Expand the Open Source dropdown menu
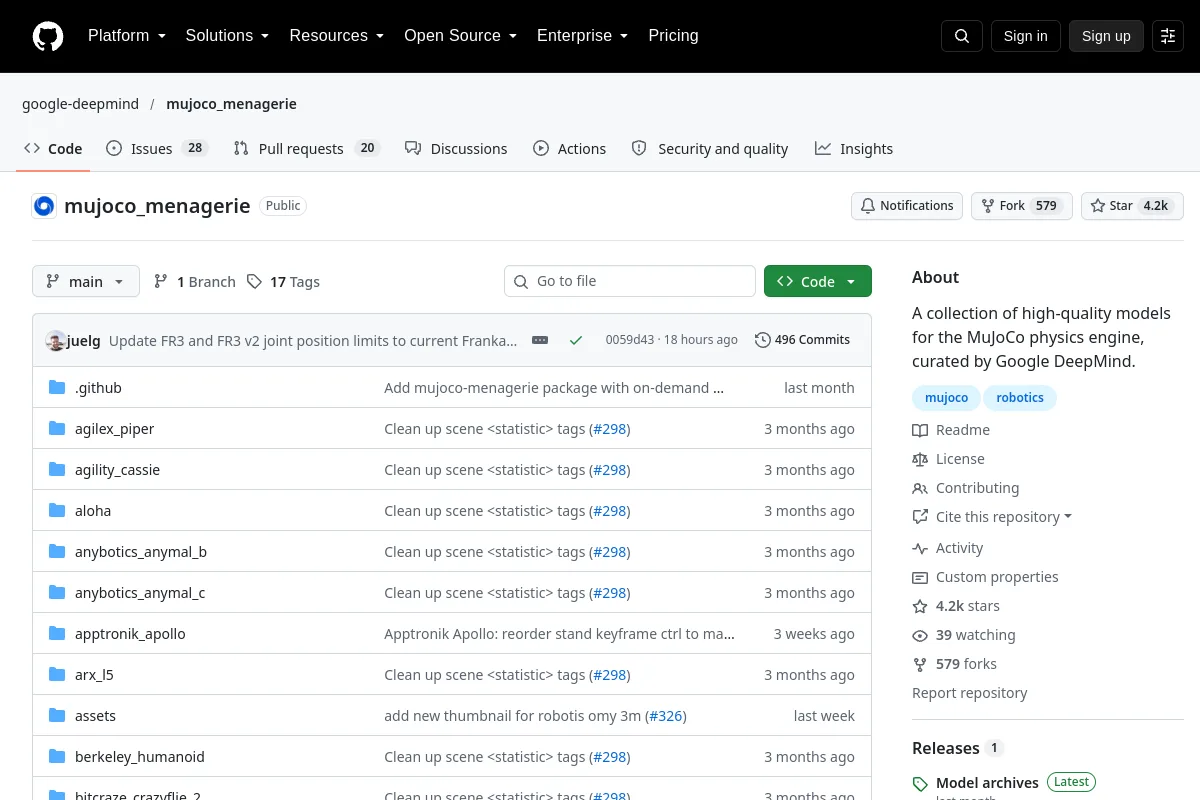Image resolution: width=1200 pixels, height=800 pixels. tap(460, 36)
